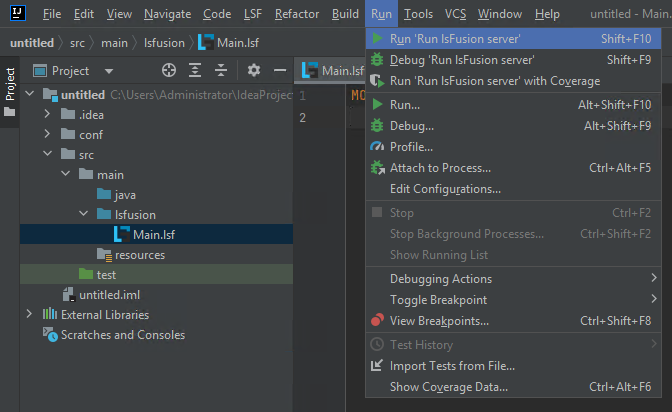Click Edit Configurations in the Run menu
Viewport: 672px width, 412px height.
coord(445,189)
